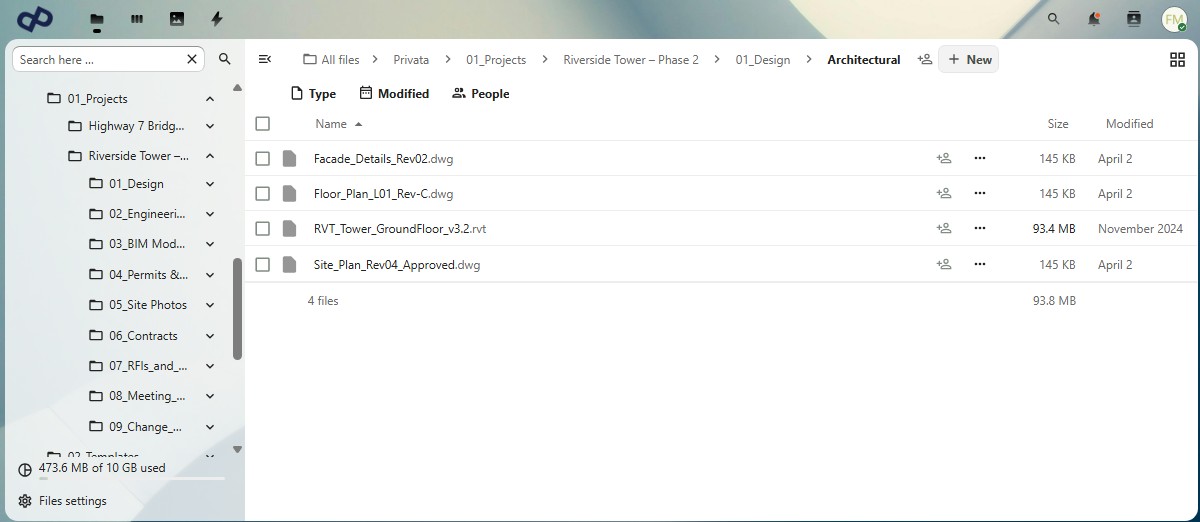Screen dimensions: 1200x522
Task: Collapse the navigation sidebar toggle
Action: [x=265, y=60]
